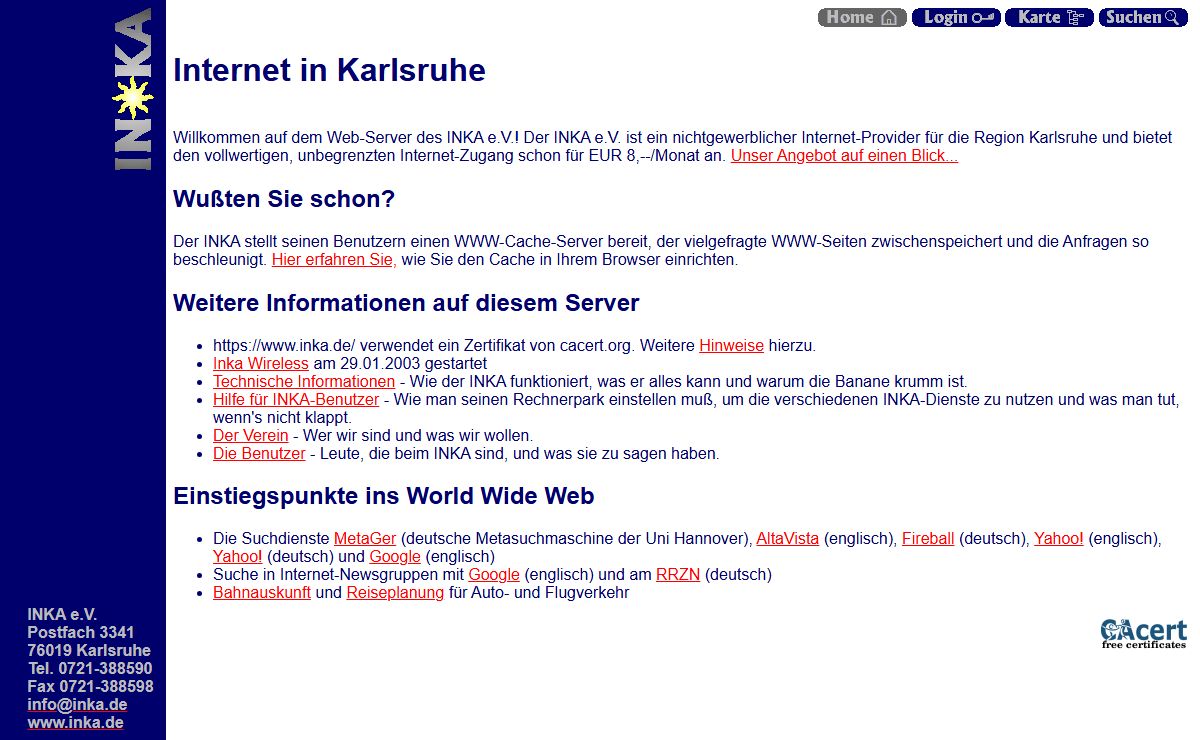
Task: Open the Karte sitemap button
Action: click(1049, 17)
